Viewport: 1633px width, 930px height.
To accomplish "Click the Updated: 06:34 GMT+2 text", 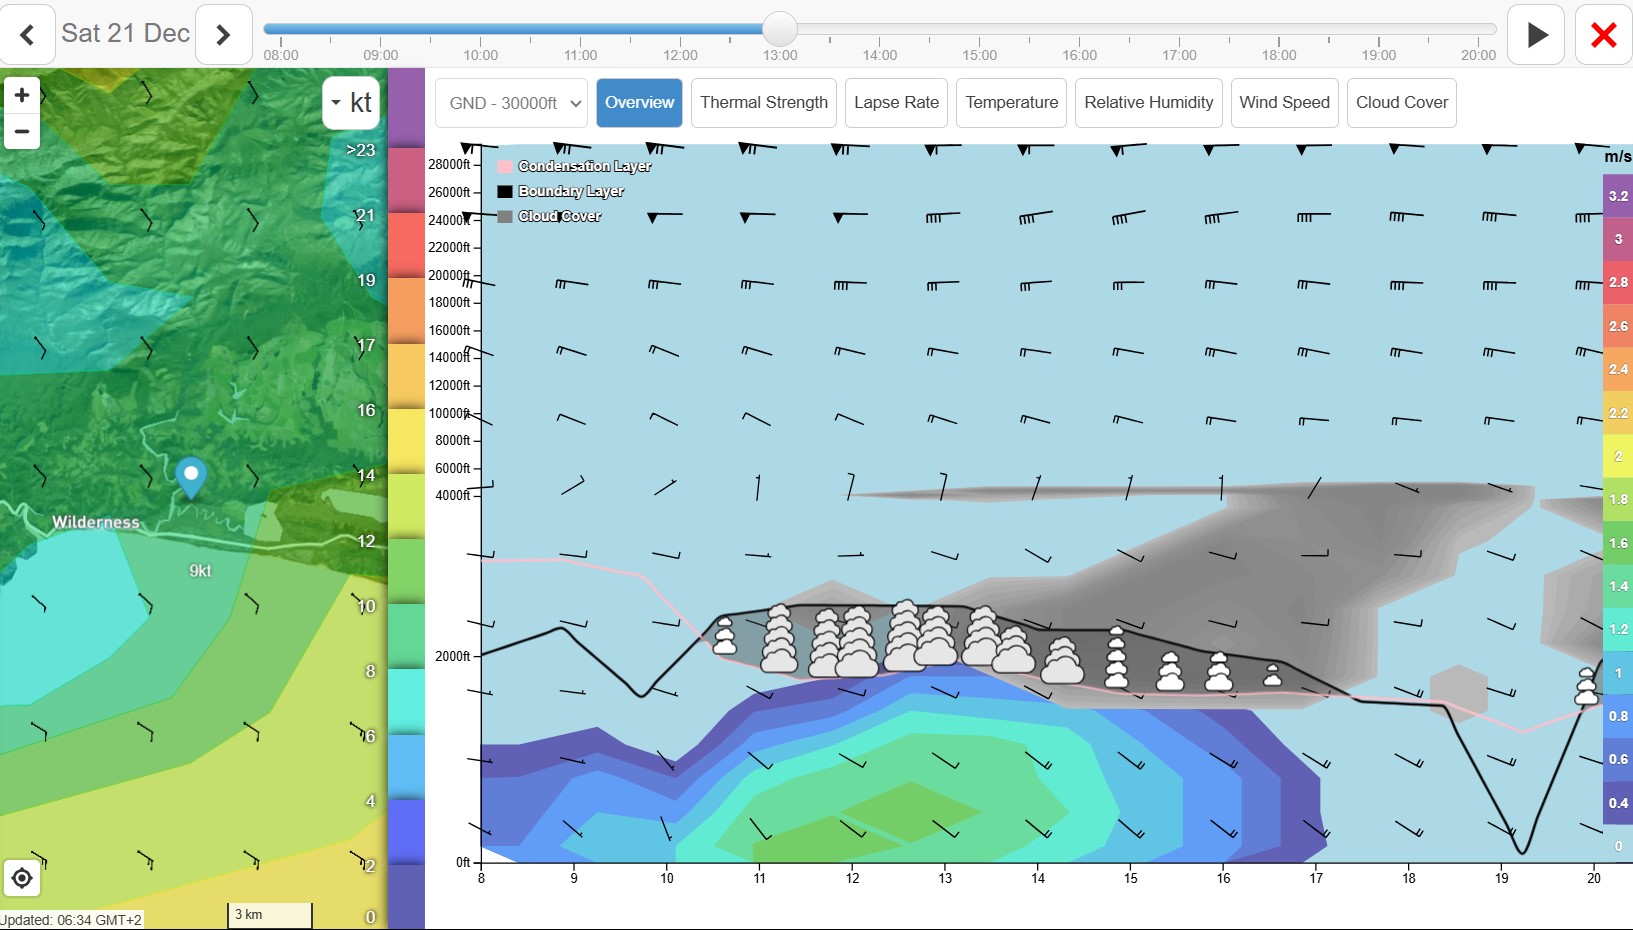I will click(72, 920).
